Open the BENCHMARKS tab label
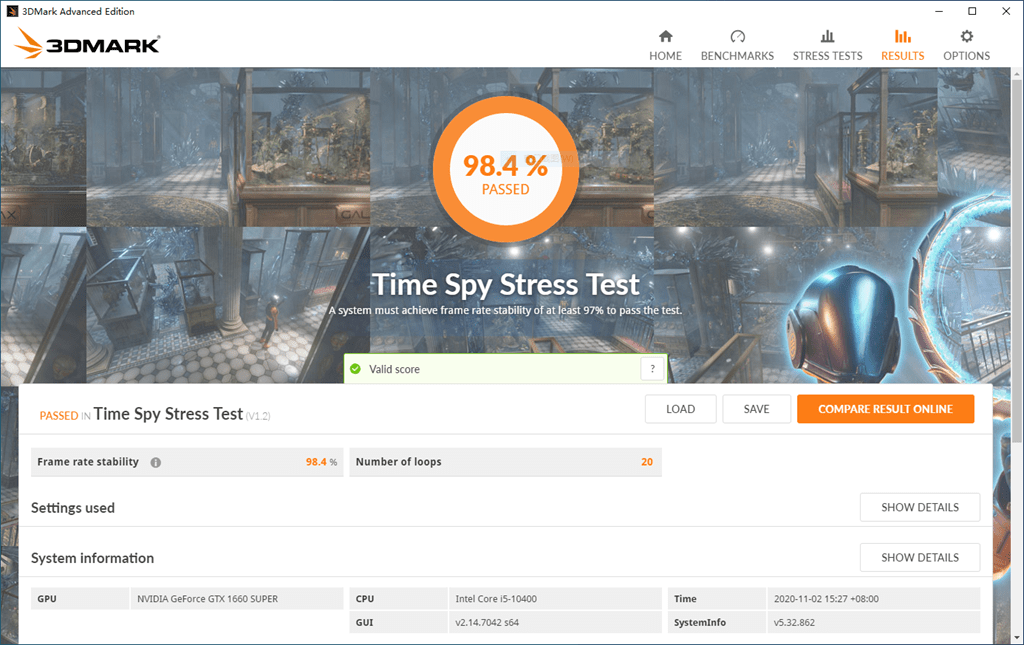Viewport: 1024px width, 645px height. [x=737, y=55]
